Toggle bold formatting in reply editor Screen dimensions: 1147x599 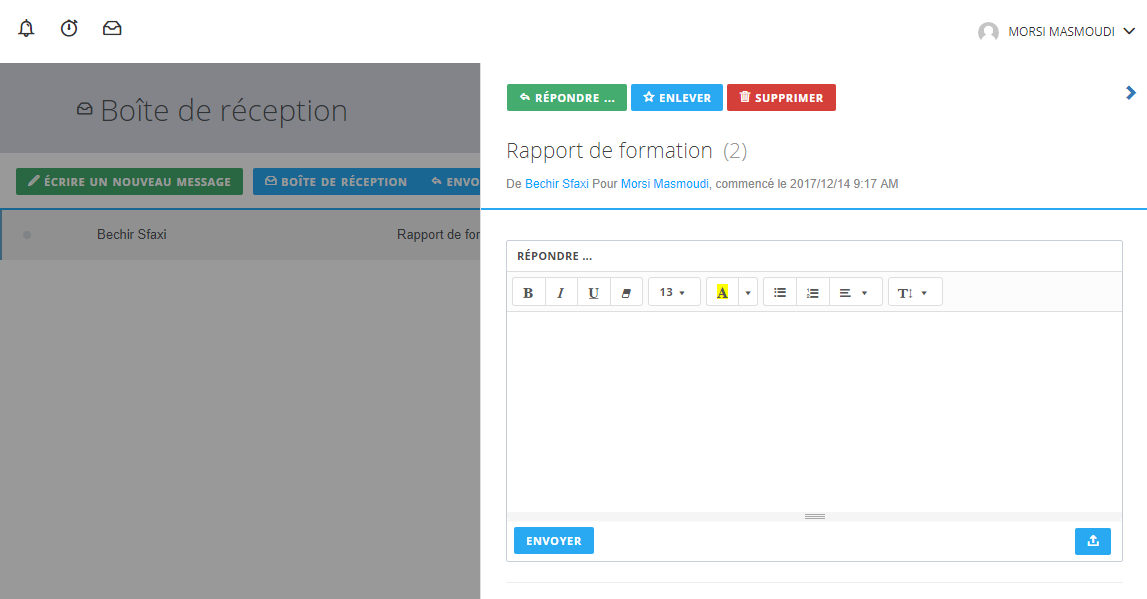(528, 293)
